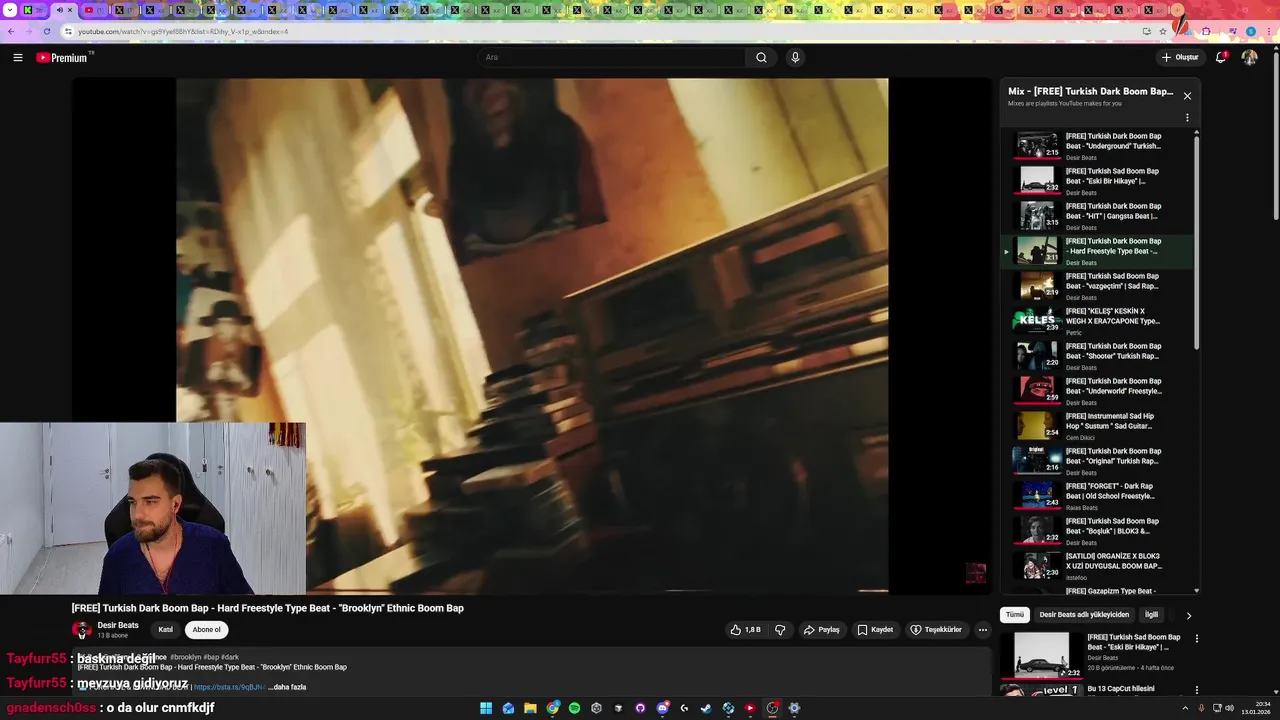Select "Original" Turkish Rap mix item
The height and width of the screenshot is (720, 1280).
coord(1097,460)
